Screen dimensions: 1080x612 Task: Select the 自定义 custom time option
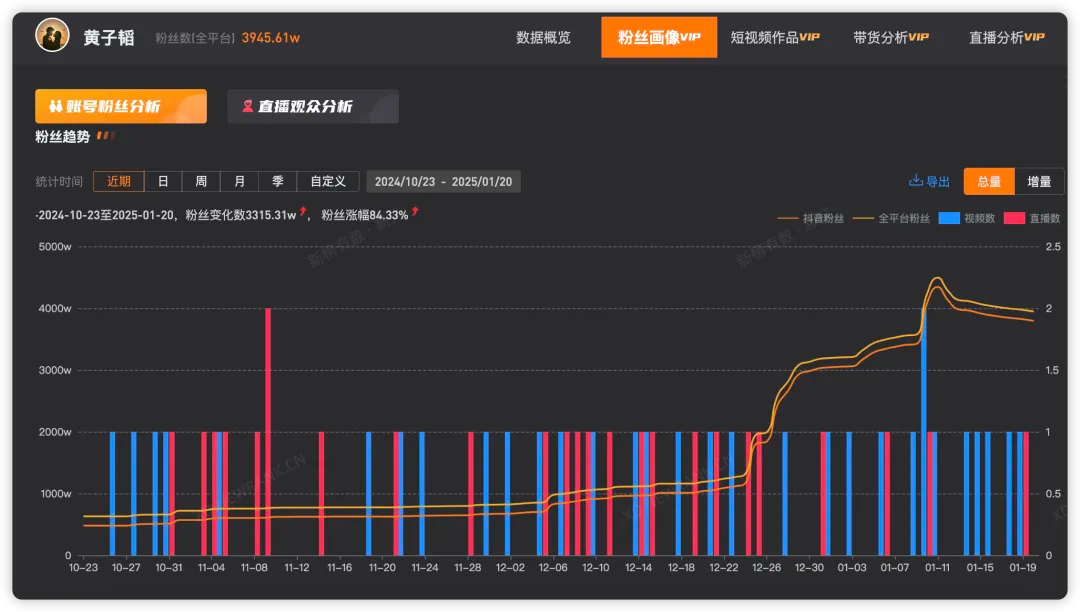[x=327, y=182]
